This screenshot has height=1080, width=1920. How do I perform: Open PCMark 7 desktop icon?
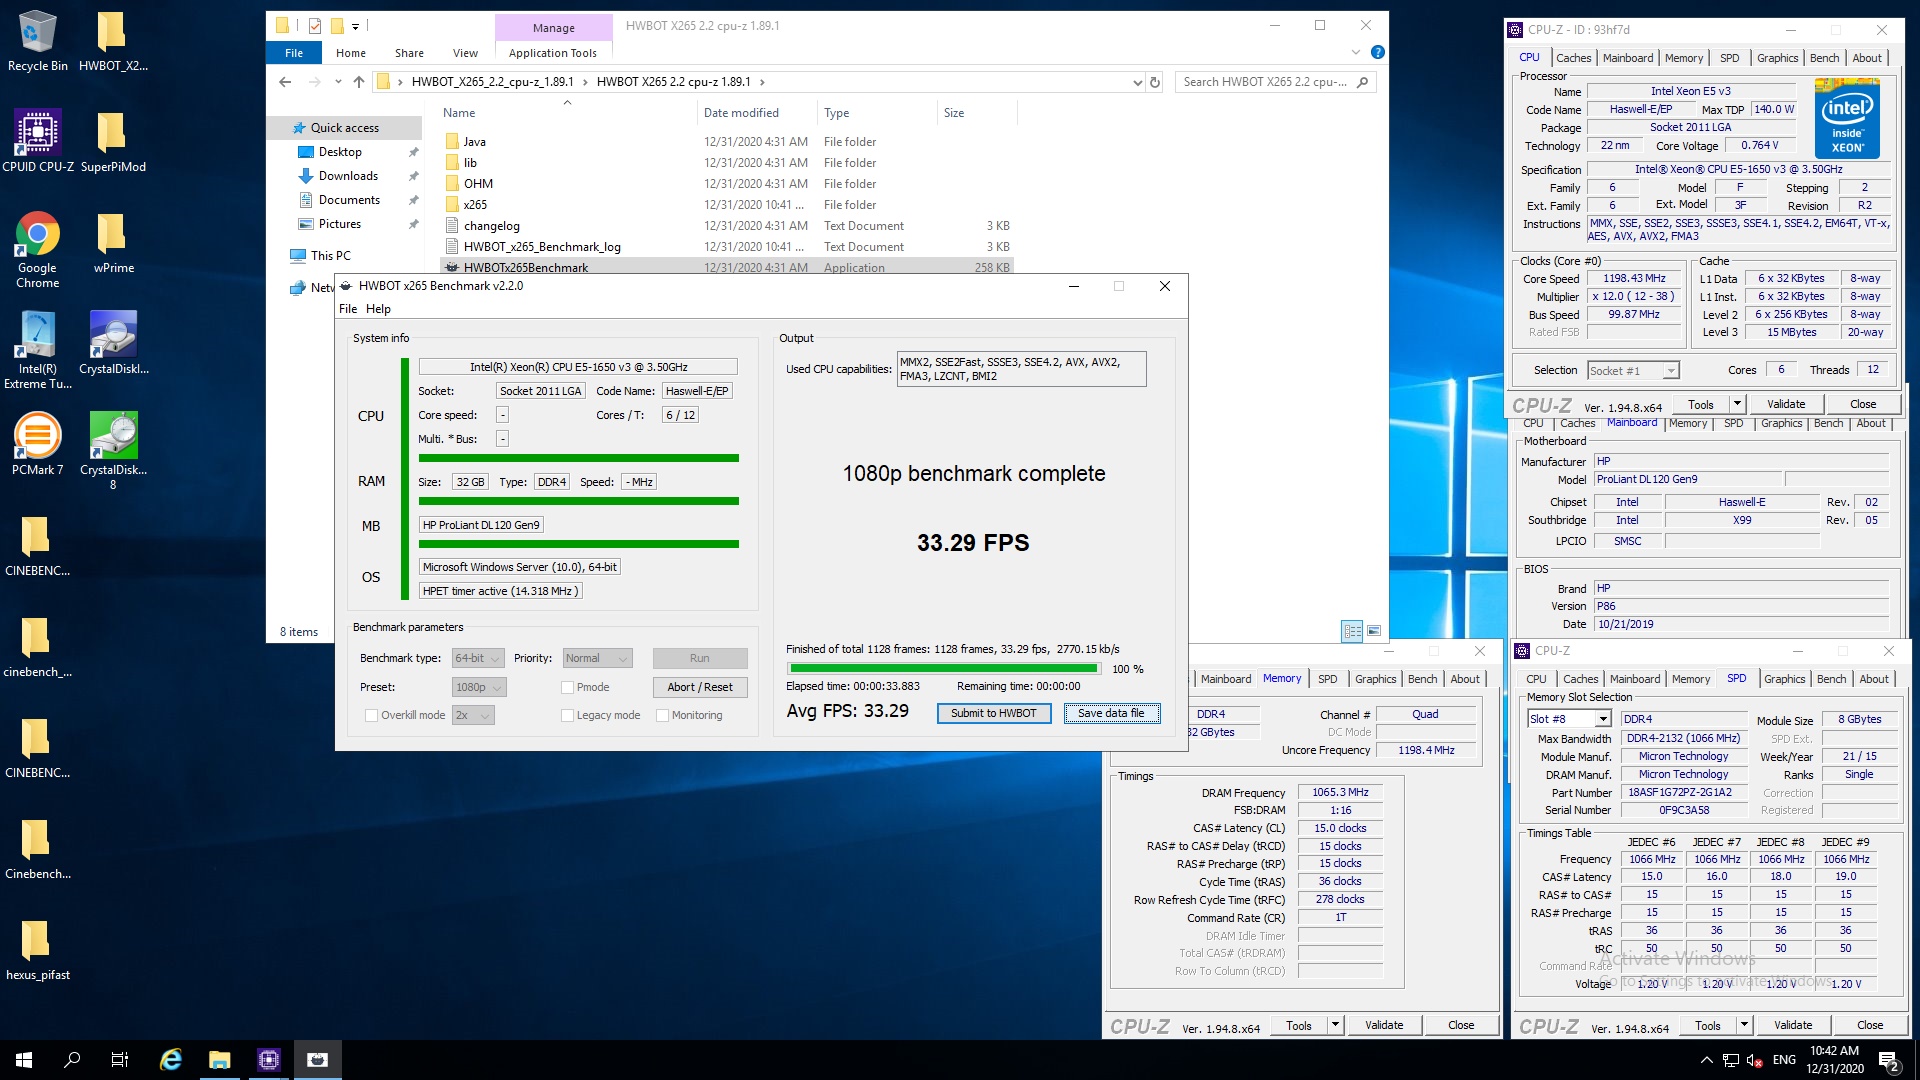(x=37, y=444)
